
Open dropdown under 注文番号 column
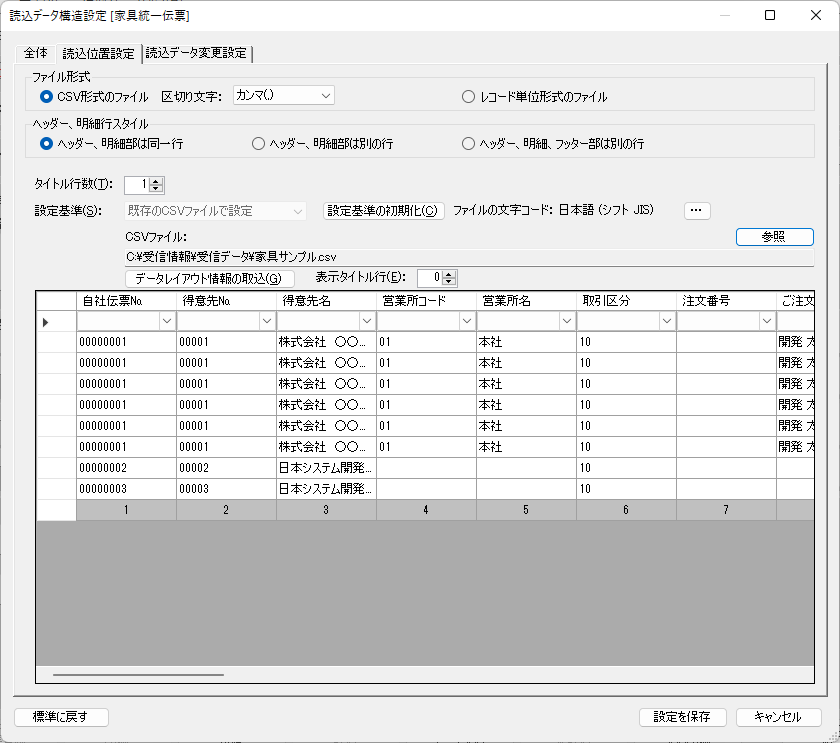767,321
